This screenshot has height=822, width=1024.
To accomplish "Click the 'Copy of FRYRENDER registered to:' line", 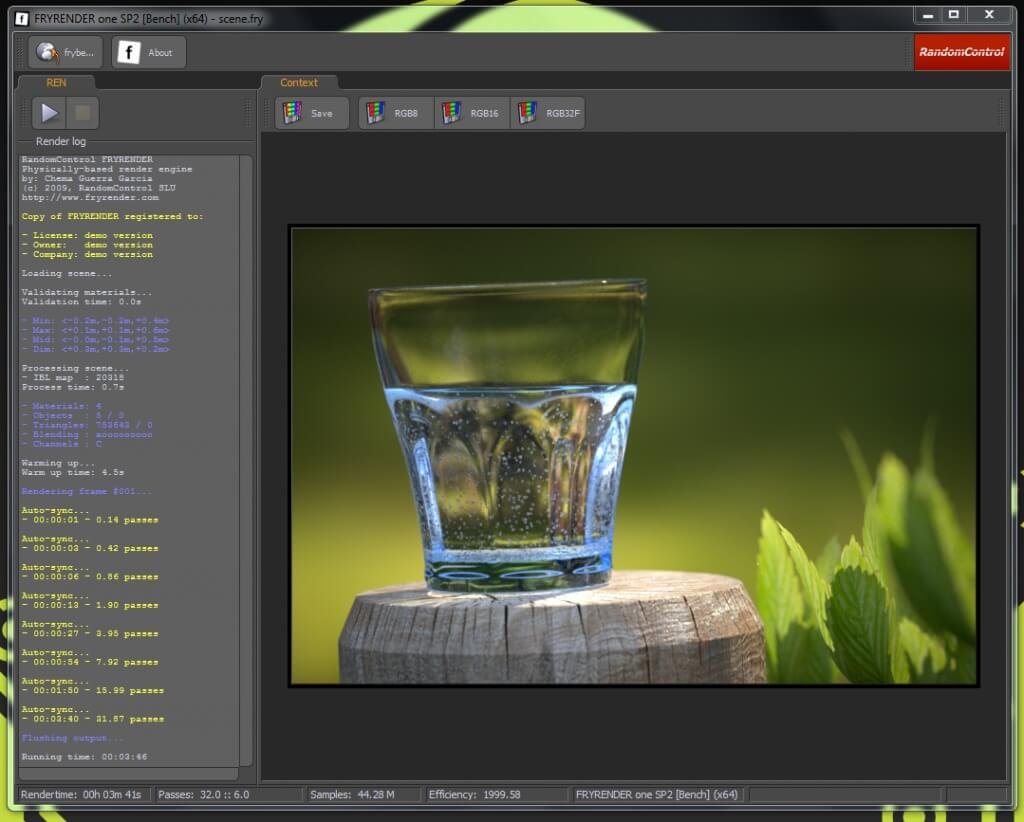I will [x=112, y=216].
